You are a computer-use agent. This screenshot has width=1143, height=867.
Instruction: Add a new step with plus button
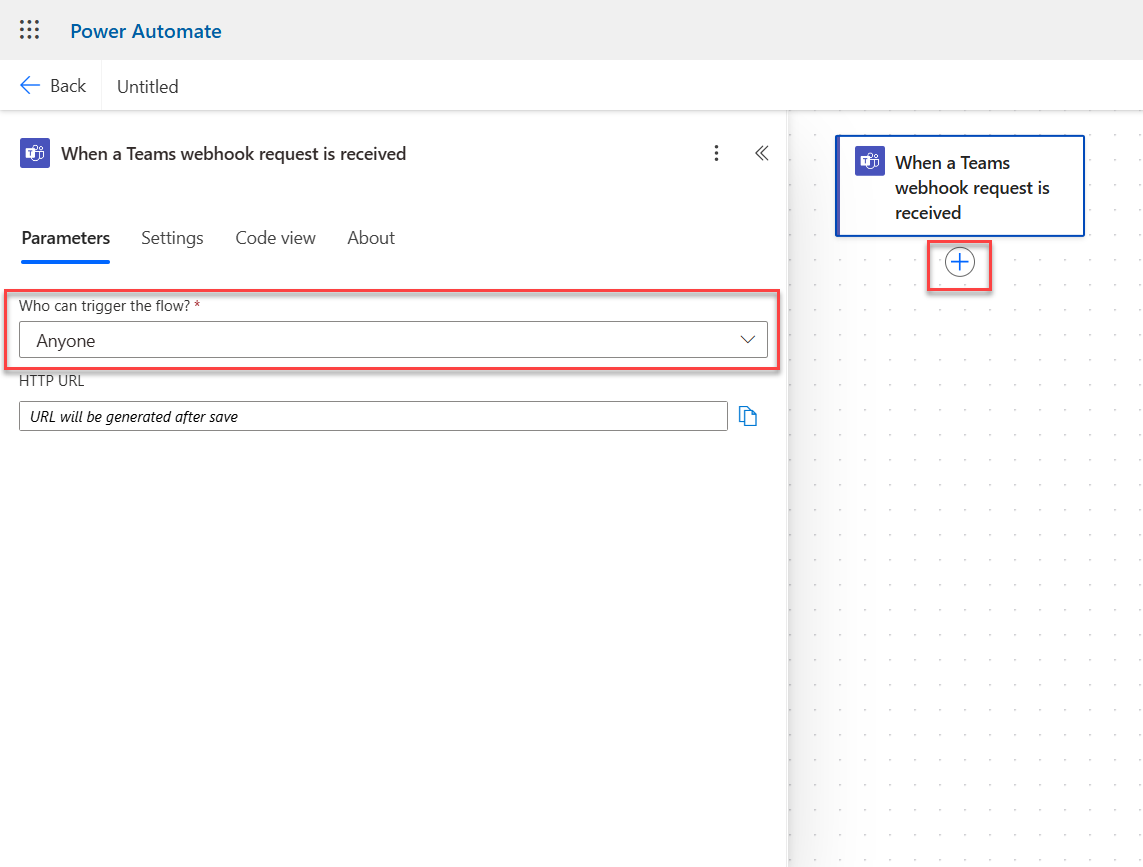tap(959, 263)
